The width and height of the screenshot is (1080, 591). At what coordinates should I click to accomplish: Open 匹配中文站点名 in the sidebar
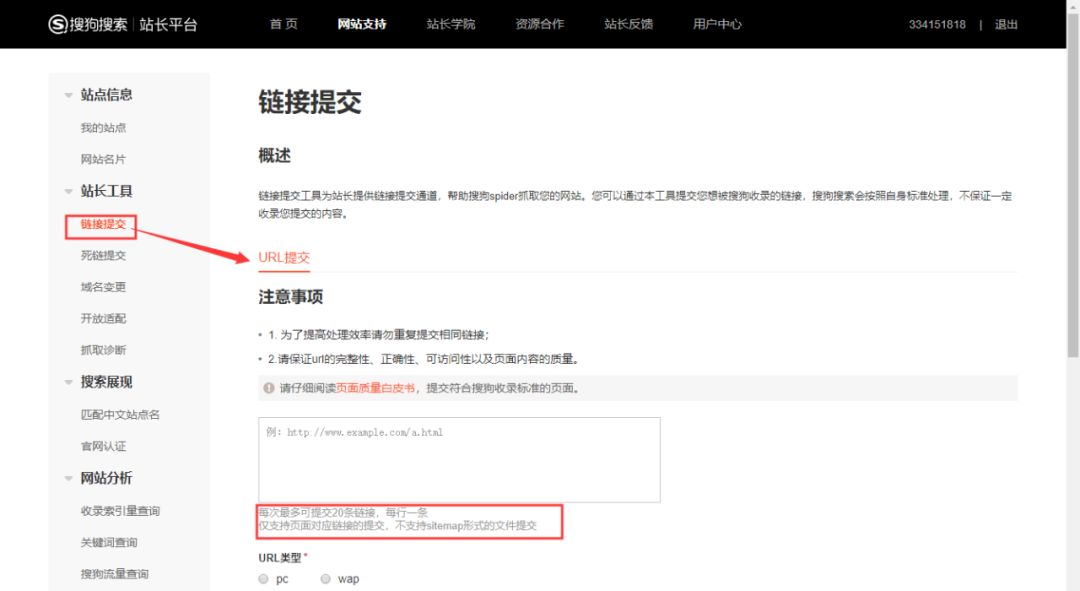pos(120,415)
